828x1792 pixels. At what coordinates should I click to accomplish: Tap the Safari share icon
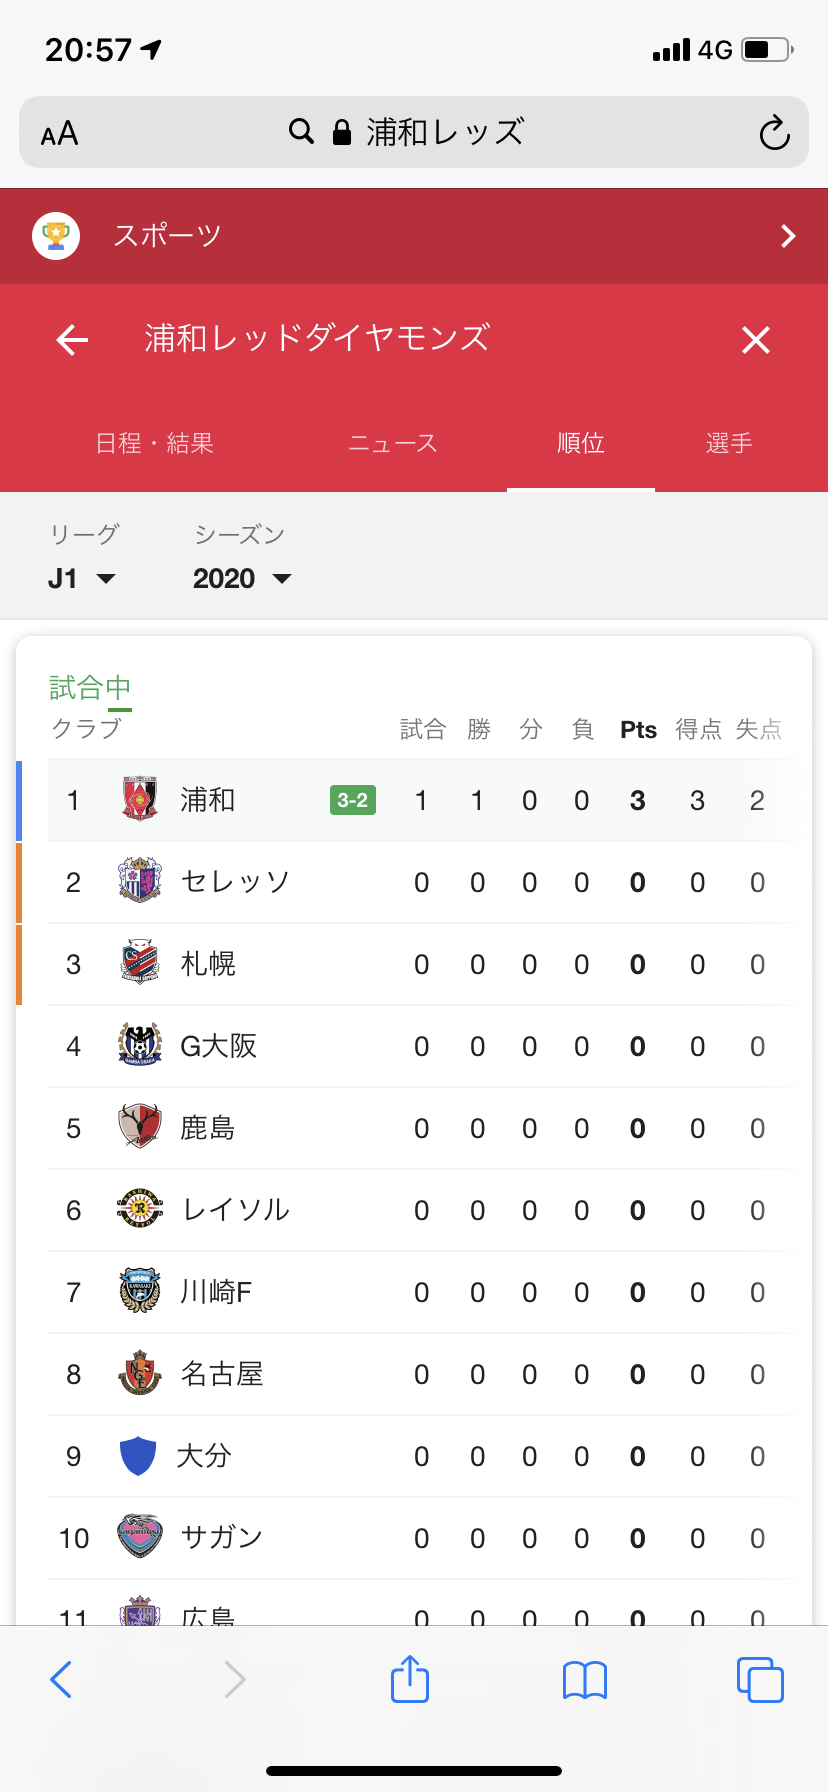410,1679
